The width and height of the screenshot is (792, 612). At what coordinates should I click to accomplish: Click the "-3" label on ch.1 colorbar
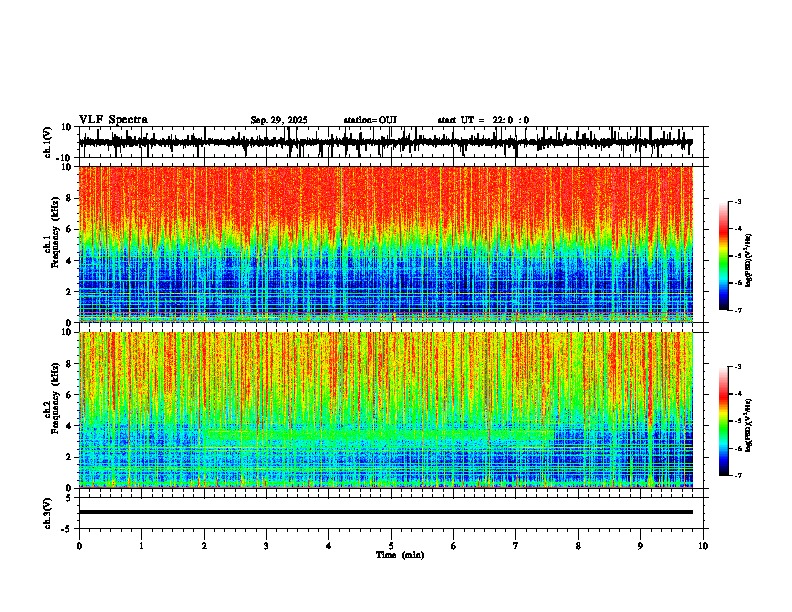pyautogui.click(x=737, y=201)
